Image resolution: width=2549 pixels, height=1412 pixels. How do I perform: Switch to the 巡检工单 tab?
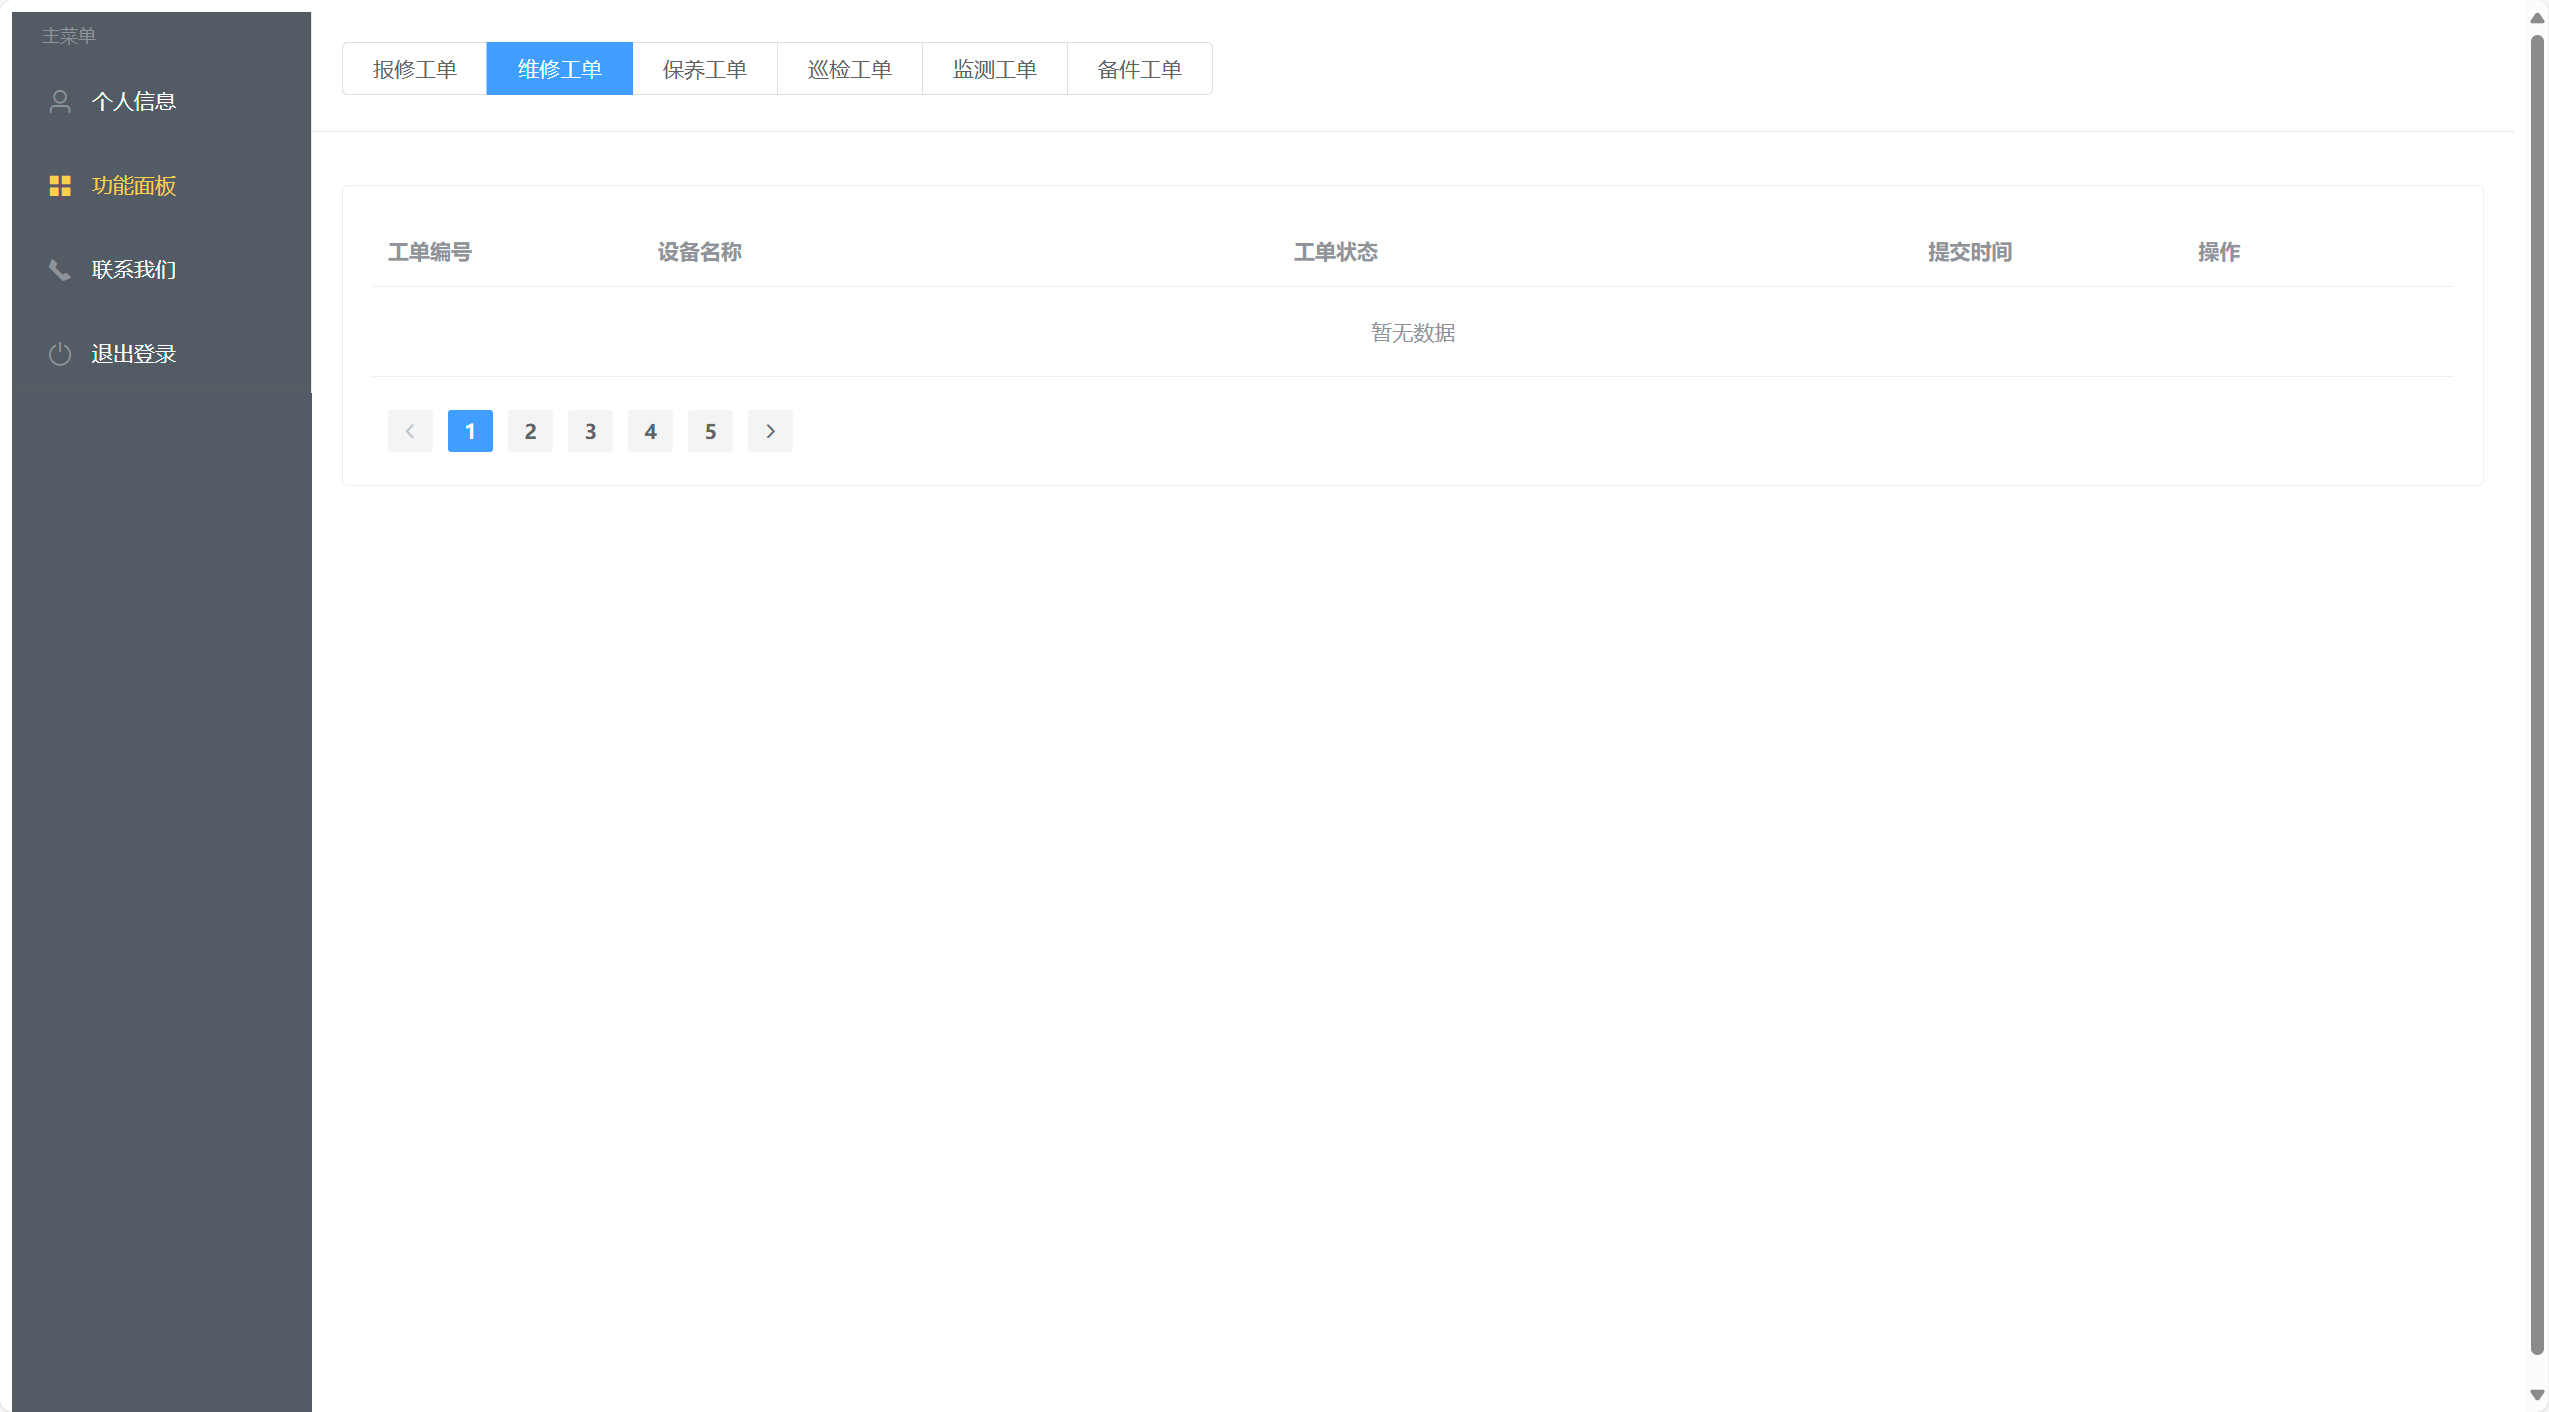pyautogui.click(x=849, y=69)
